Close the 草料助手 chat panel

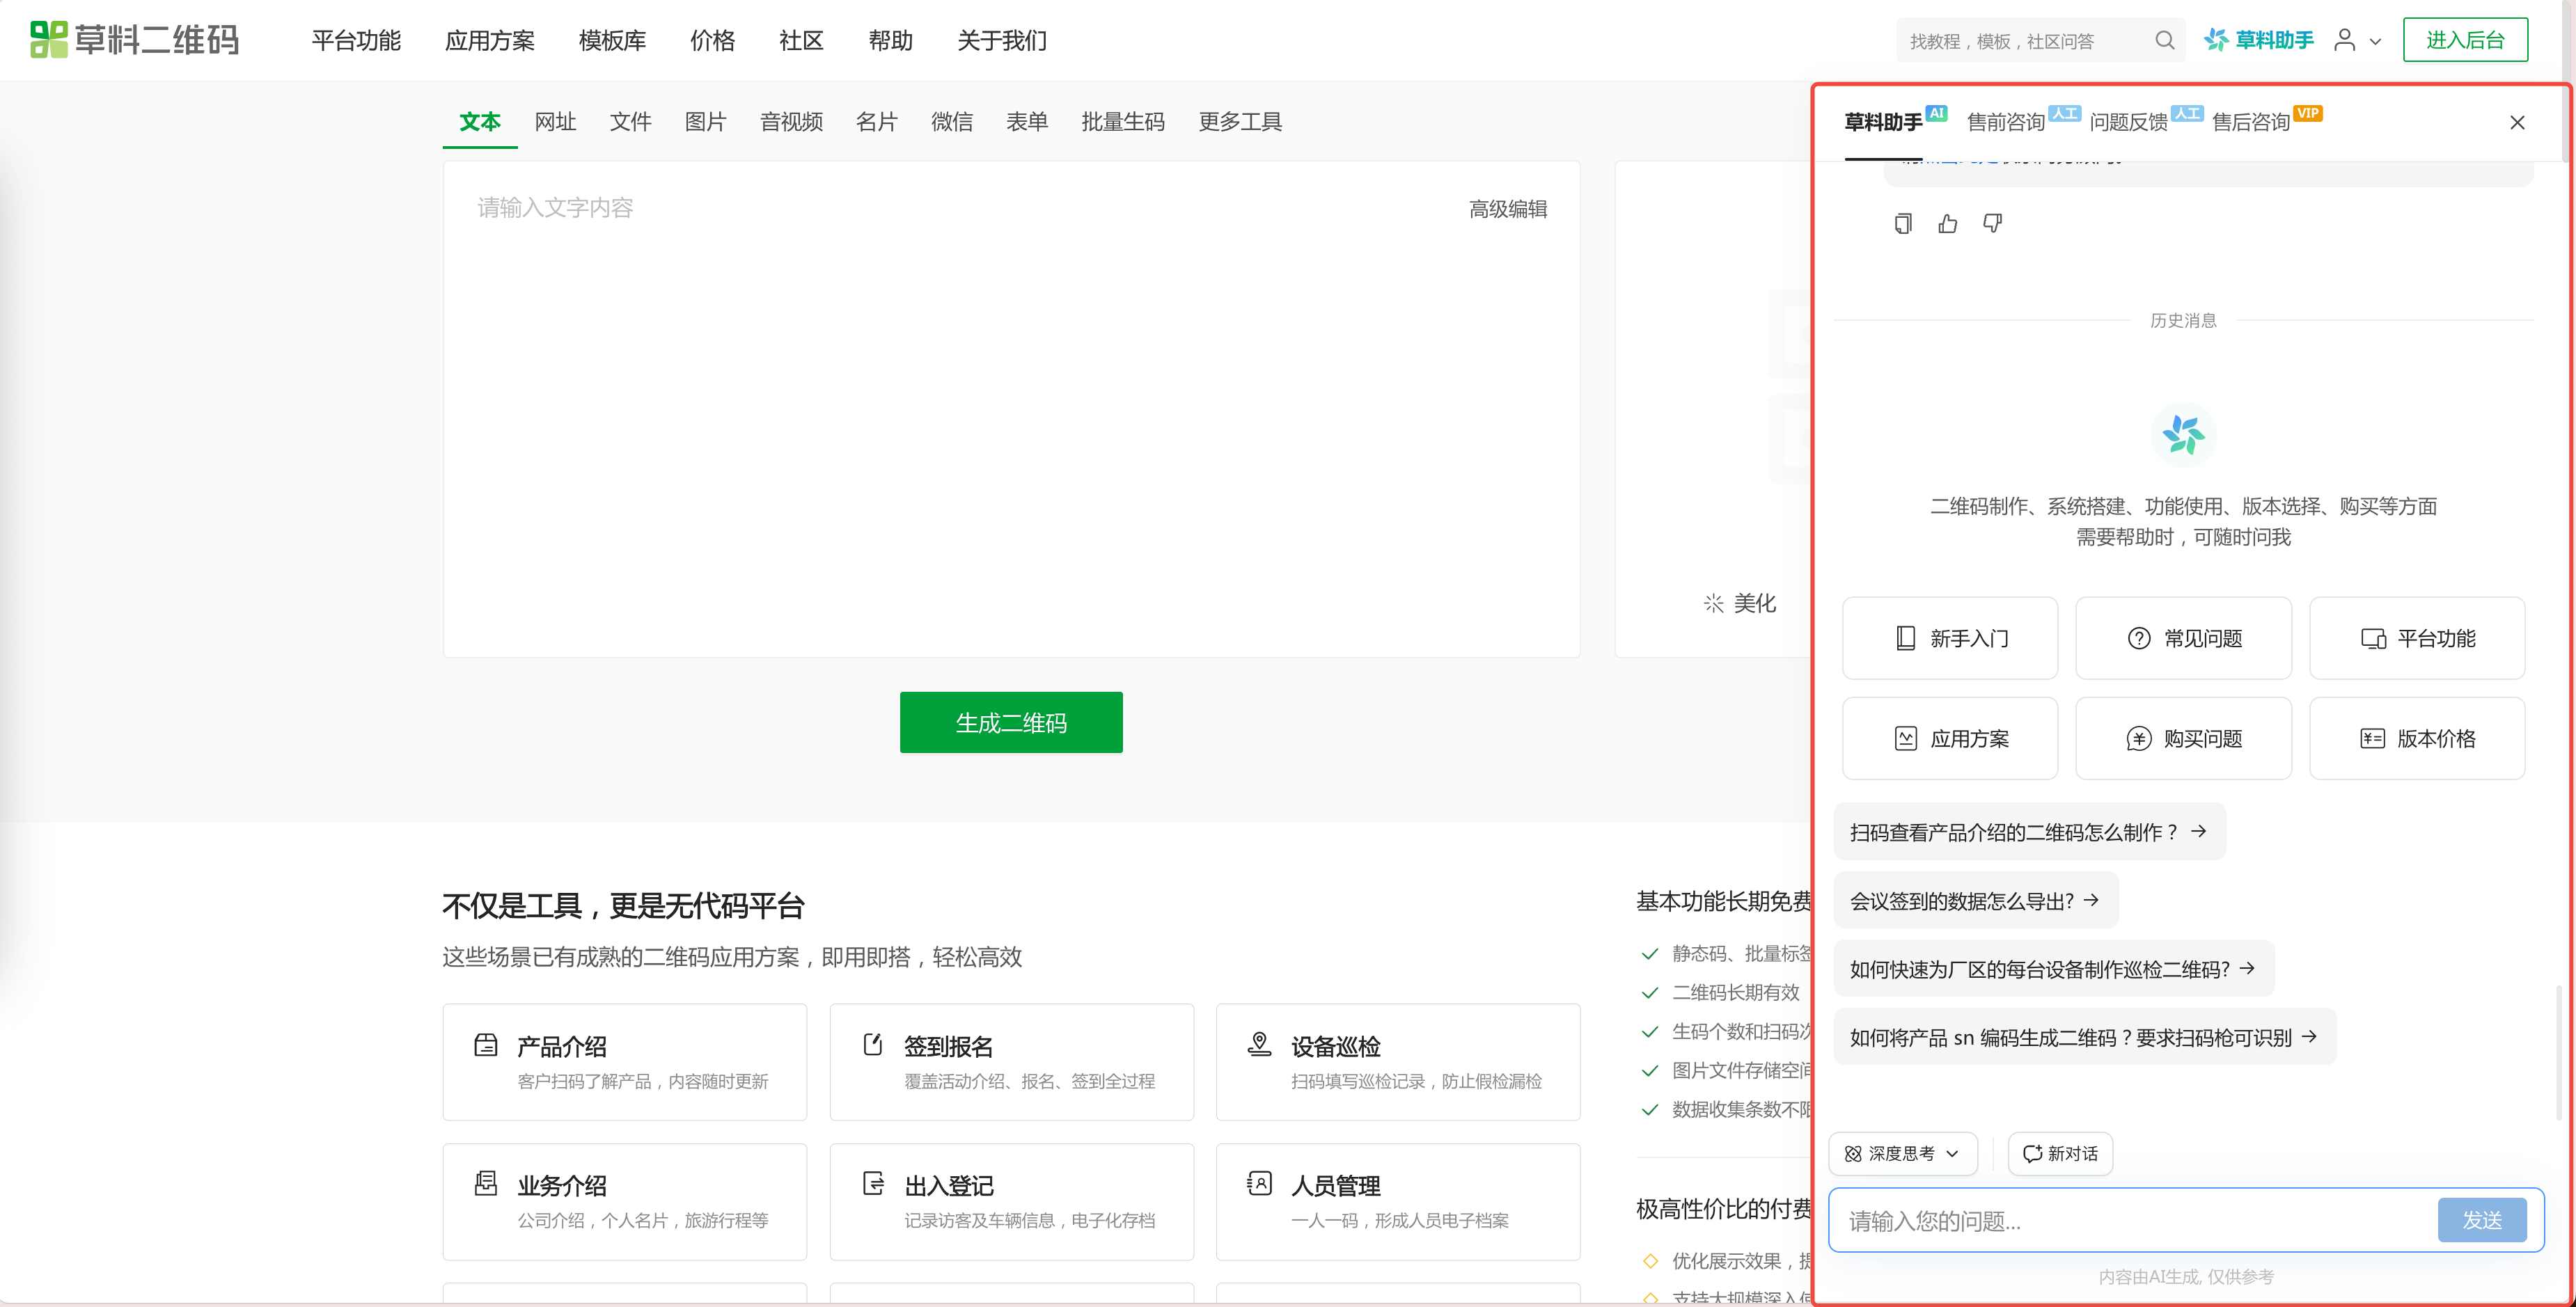(x=2517, y=122)
